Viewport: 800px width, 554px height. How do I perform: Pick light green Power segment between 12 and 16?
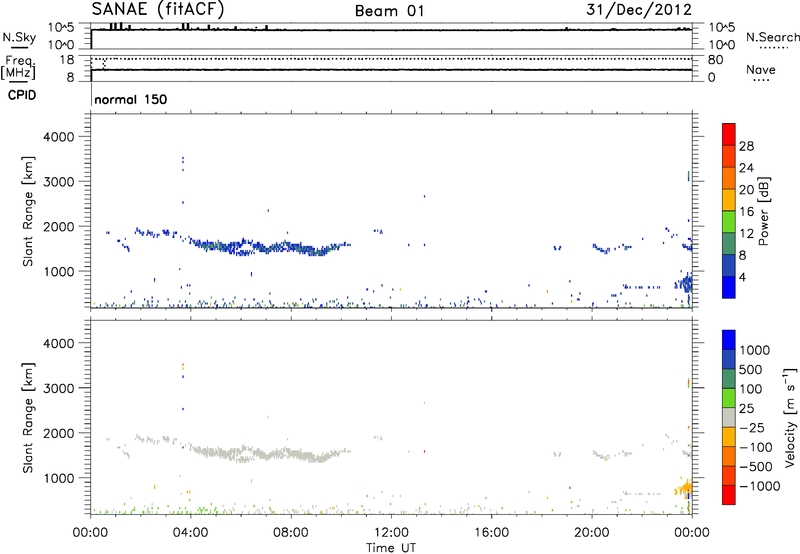point(729,221)
